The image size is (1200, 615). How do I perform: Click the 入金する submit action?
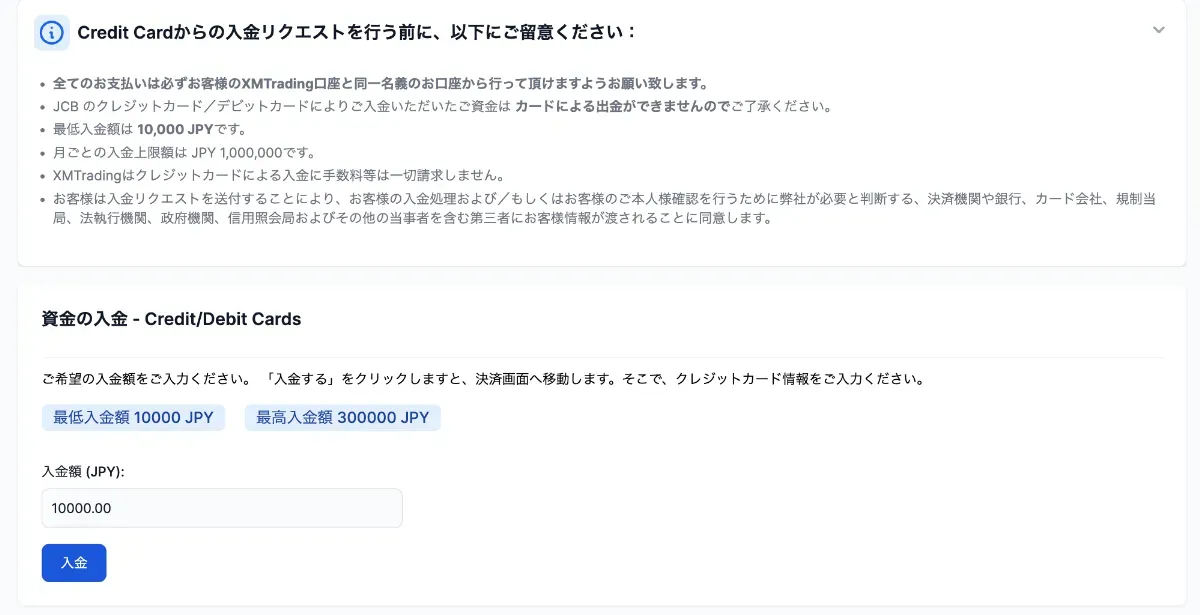pos(74,562)
